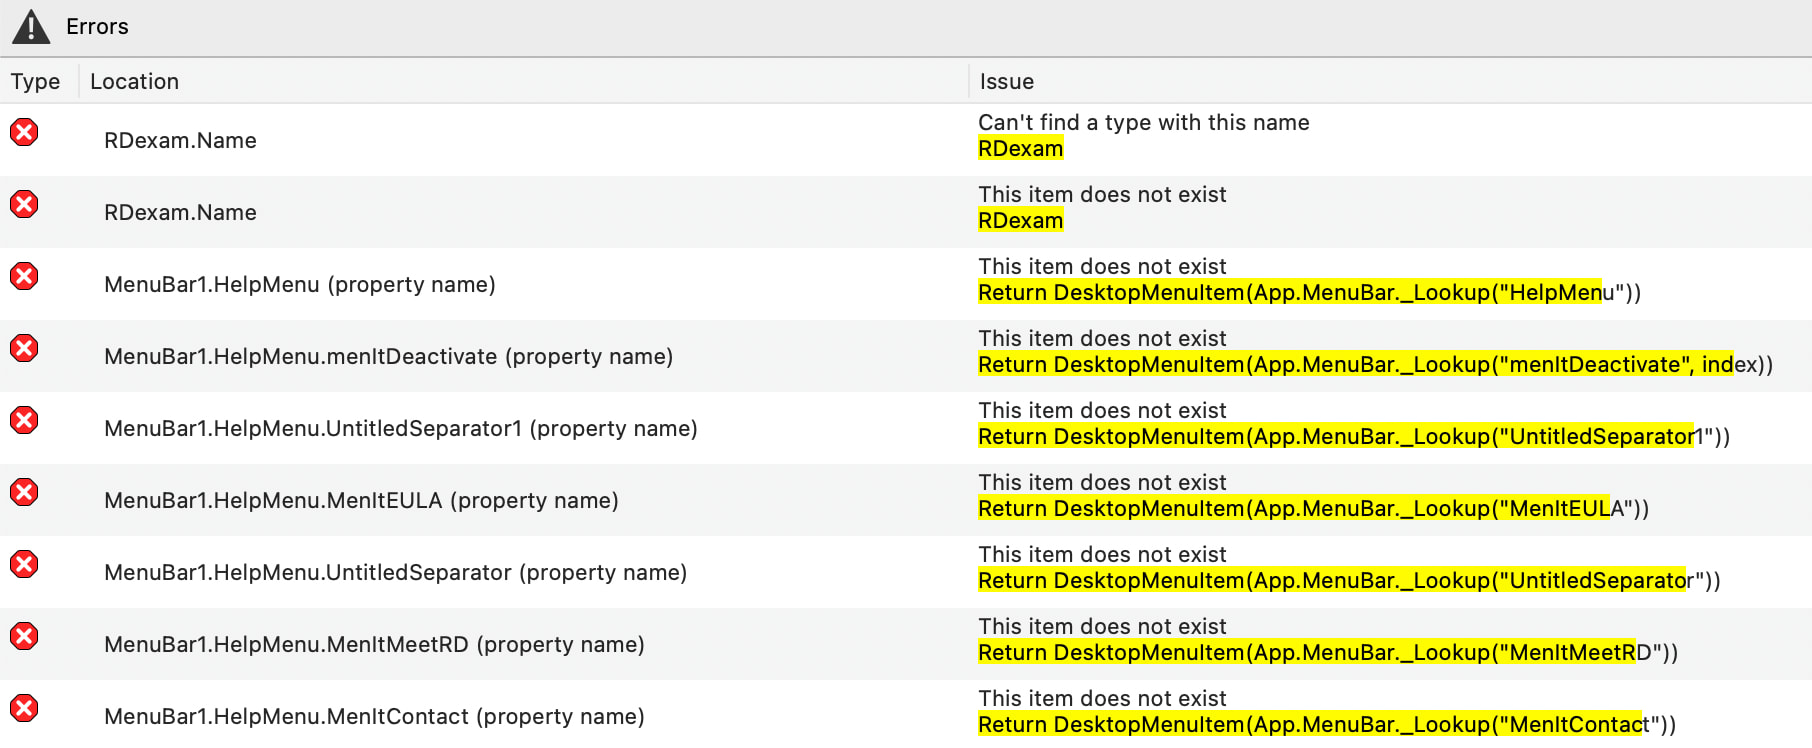Screen dimensions: 1812x748
Task: Select the code line with _Lookup("MenItContact")
Action: point(1327,725)
